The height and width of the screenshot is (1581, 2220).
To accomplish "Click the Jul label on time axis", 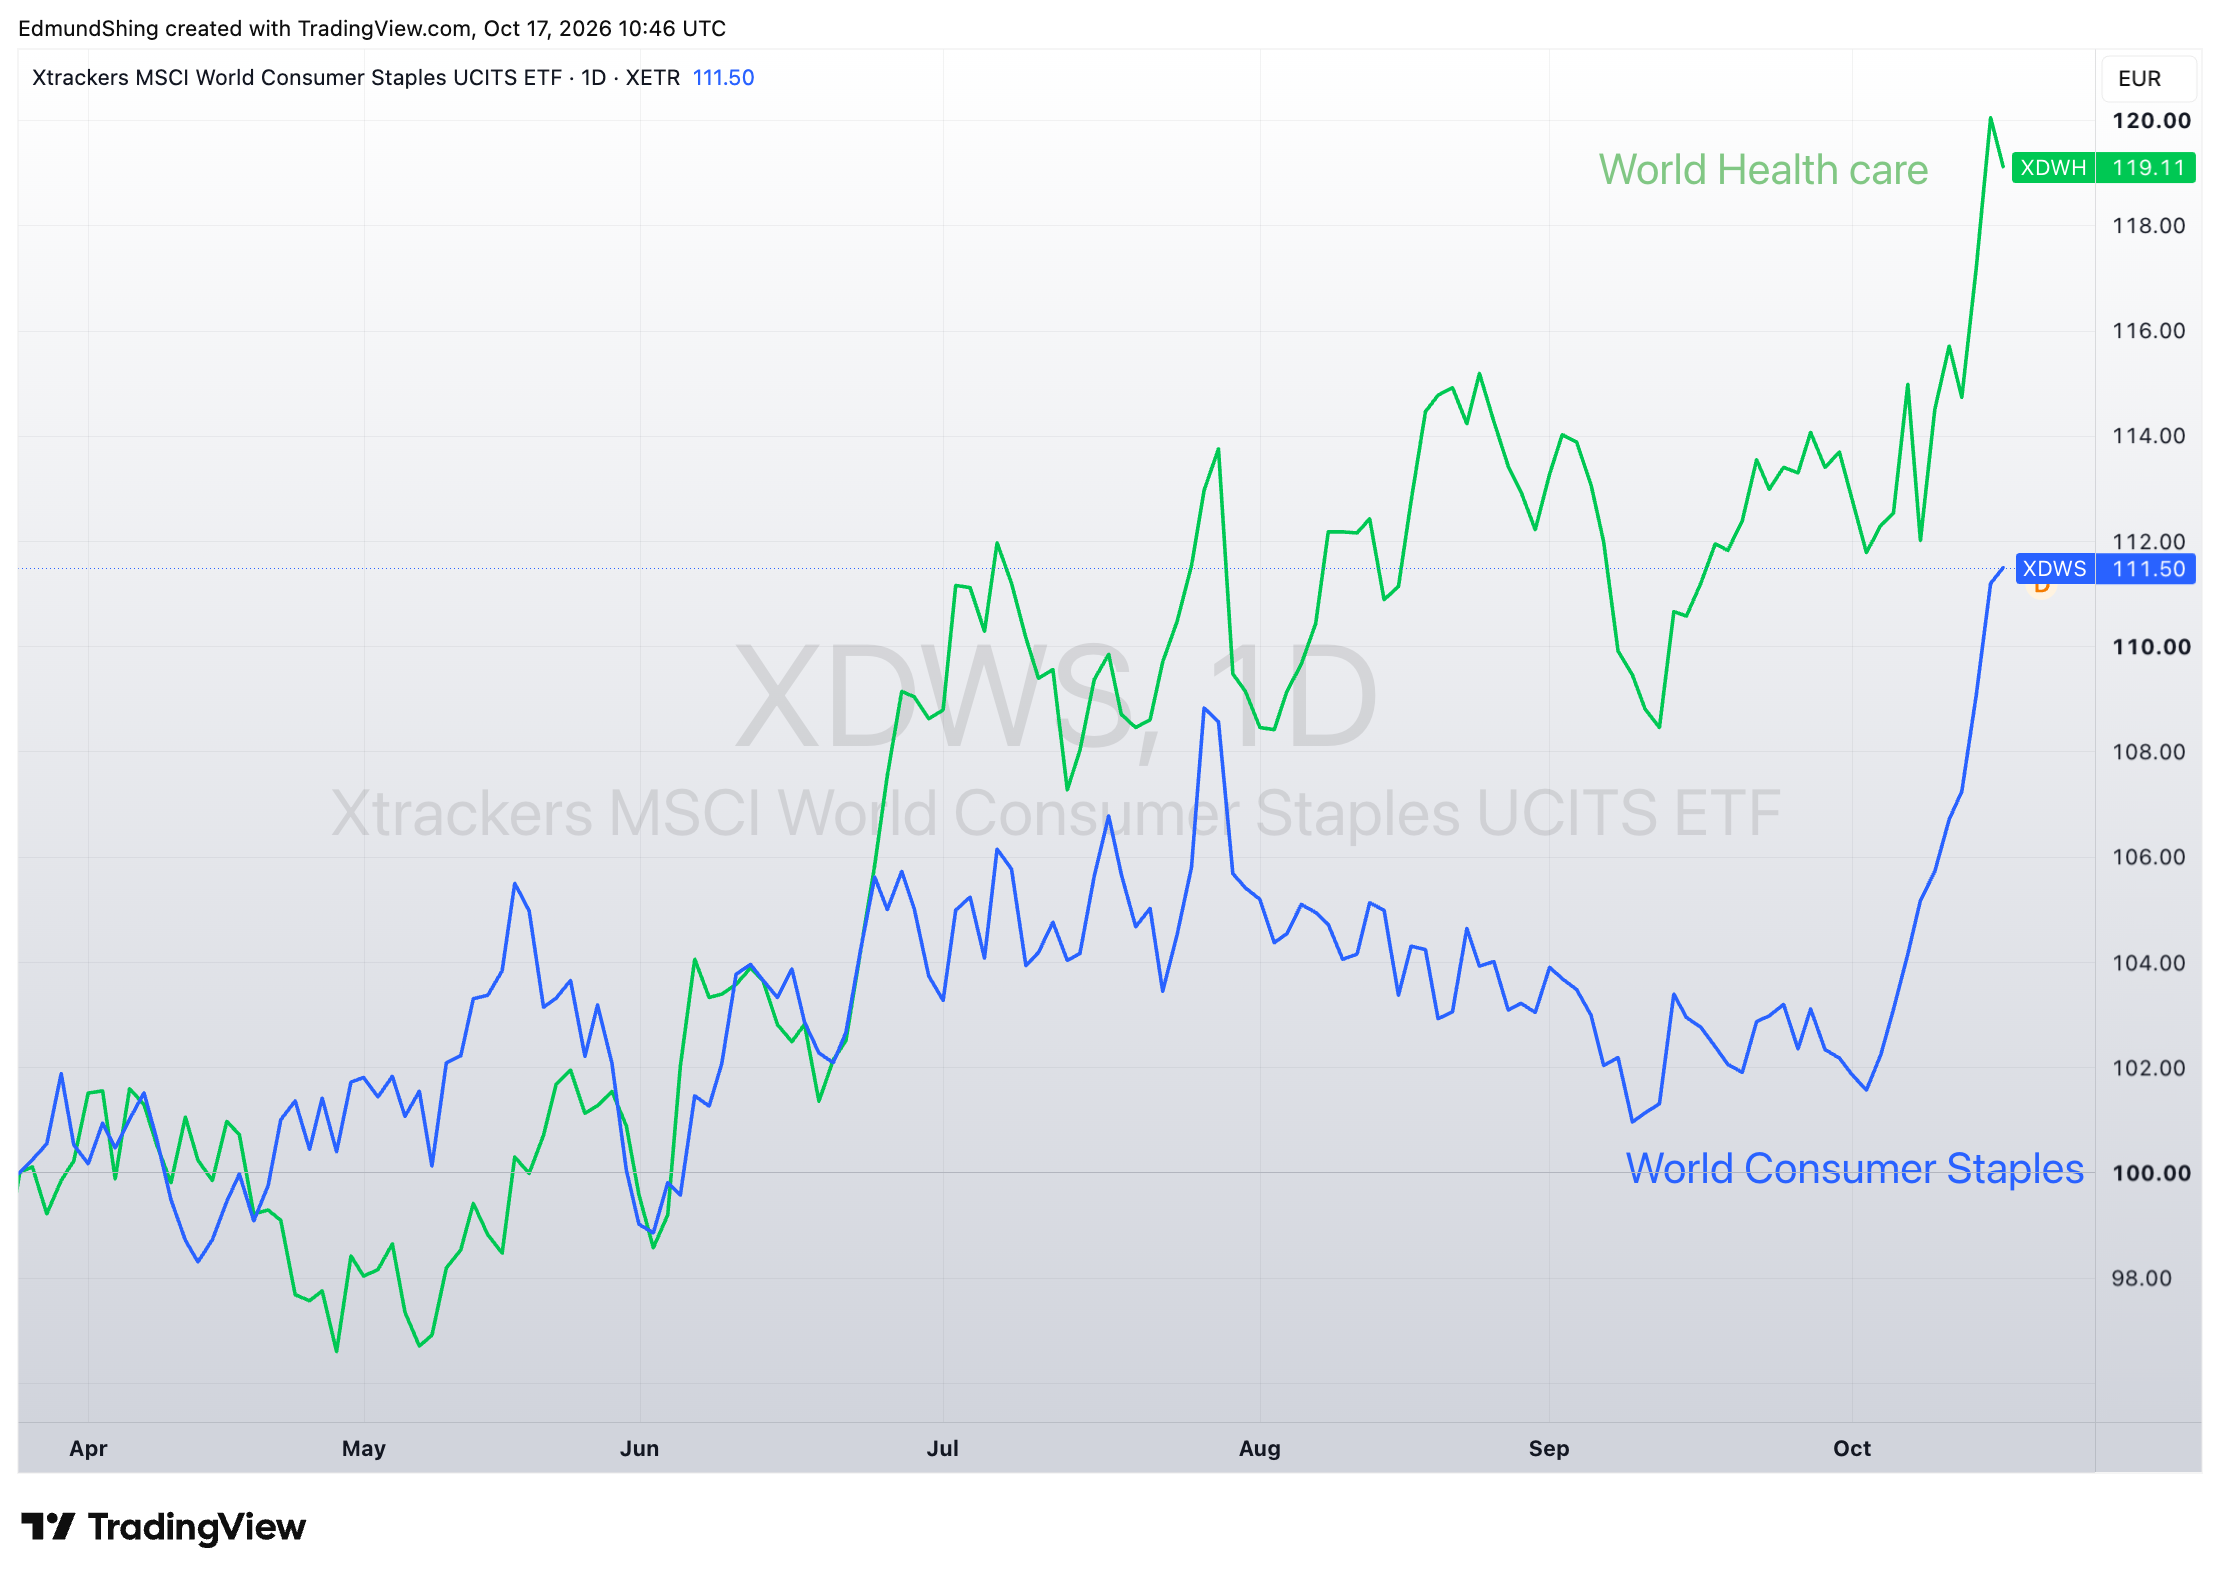I will click(942, 1448).
